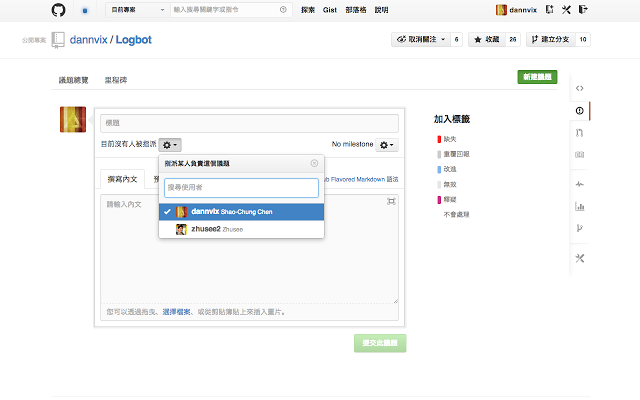Click the green New Issue button
640x400 pixels.
coord(538,77)
